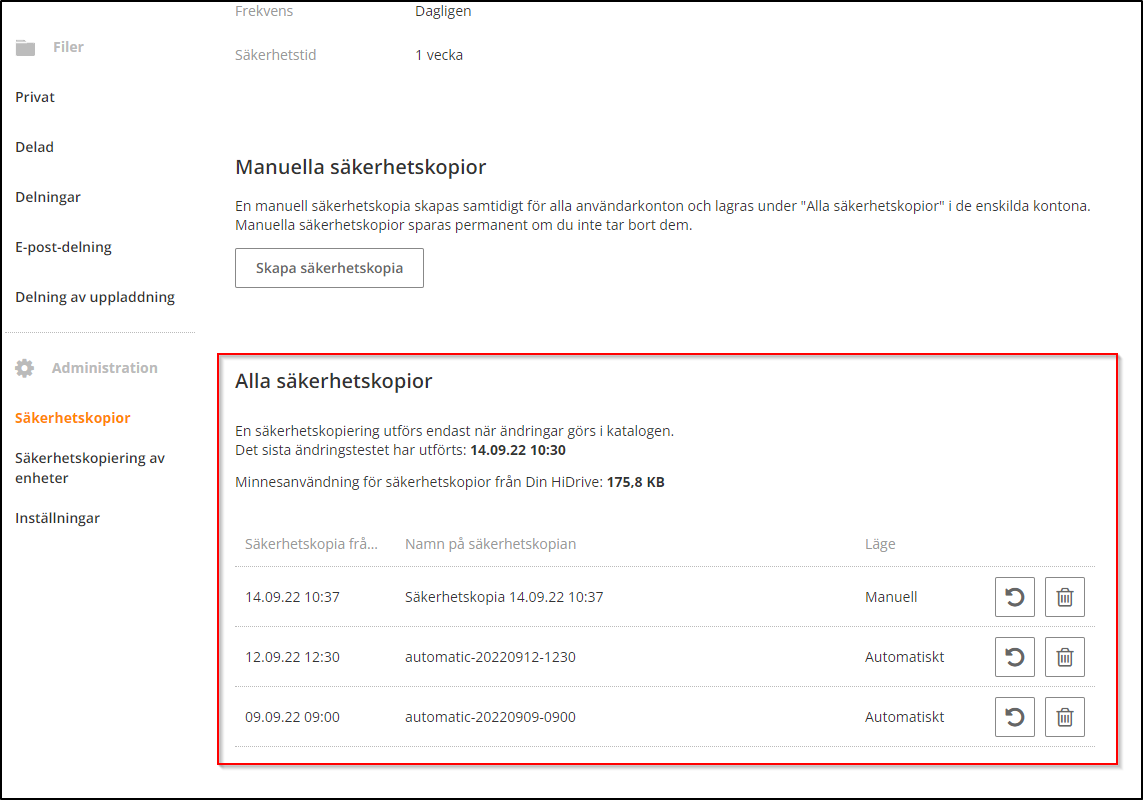Click the Filer folder icon
This screenshot has width=1143, height=800.
pos(25,48)
